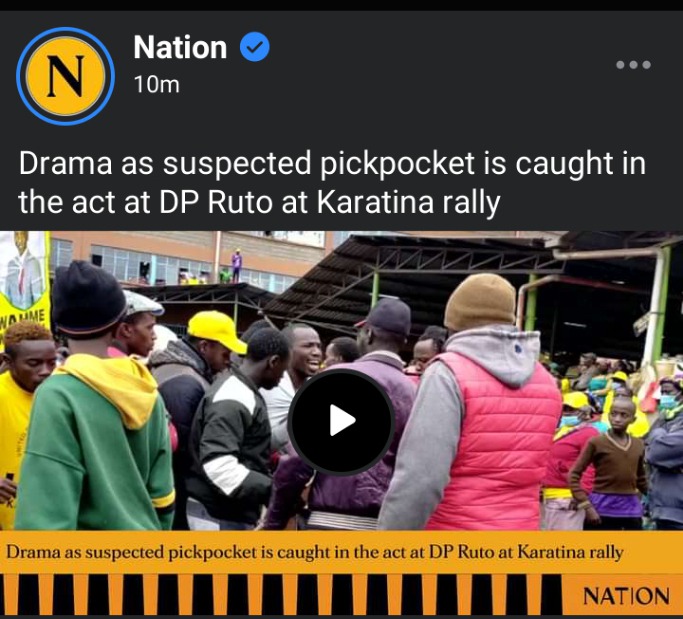The width and height of the screenshot is (683, 619).
Task: Click the NATION watermark logo in video
Action: (626, 595)
